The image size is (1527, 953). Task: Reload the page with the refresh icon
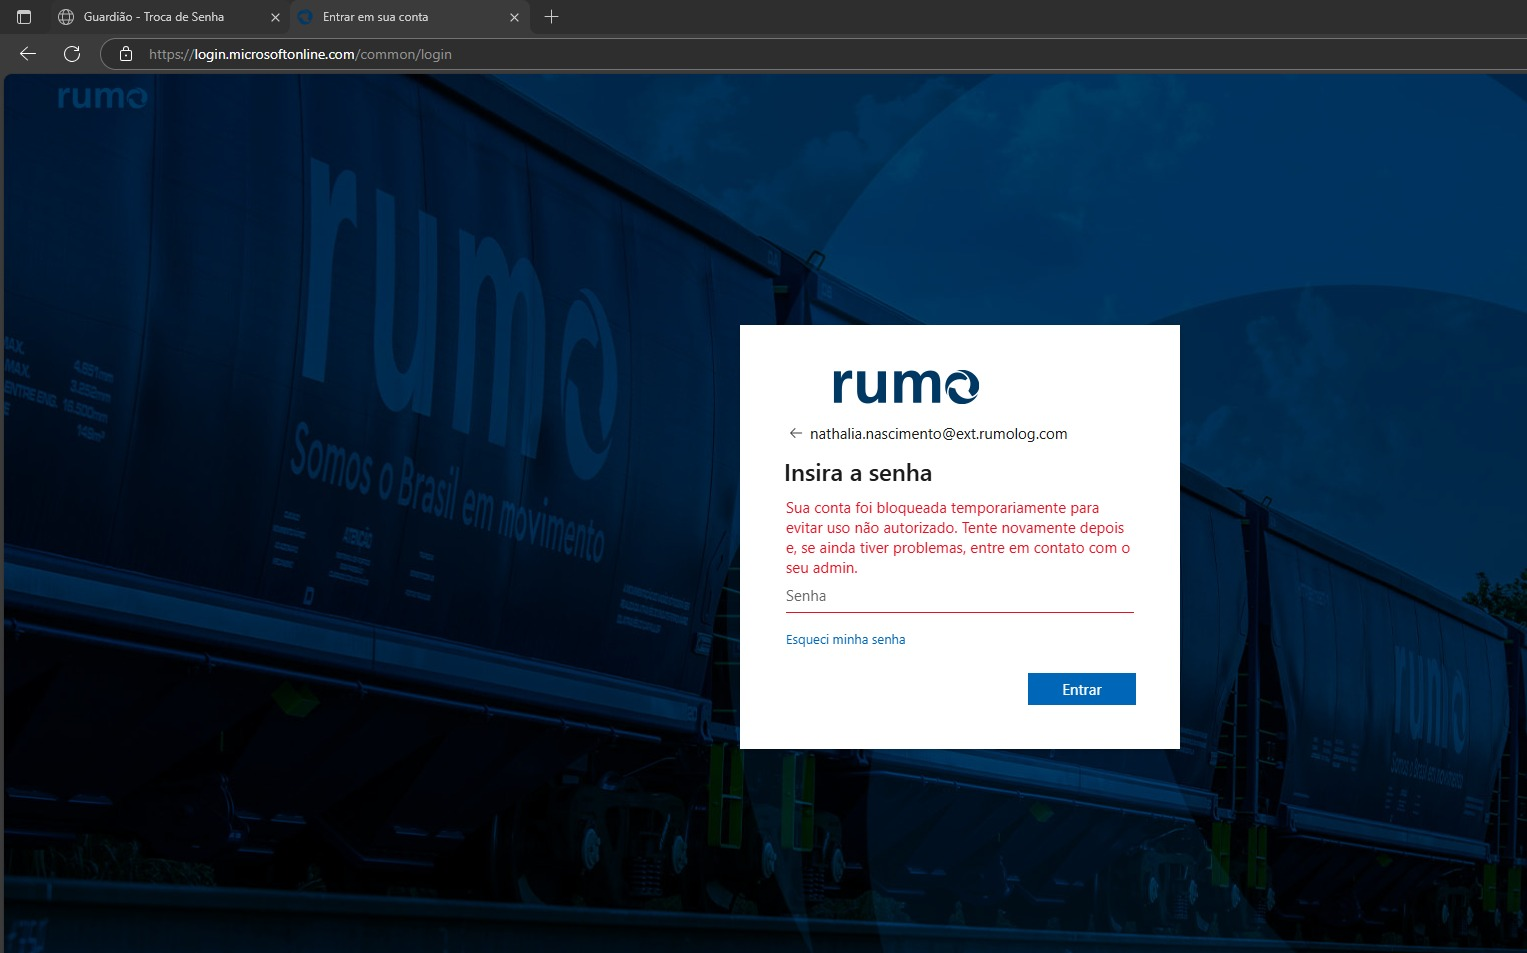72,54
